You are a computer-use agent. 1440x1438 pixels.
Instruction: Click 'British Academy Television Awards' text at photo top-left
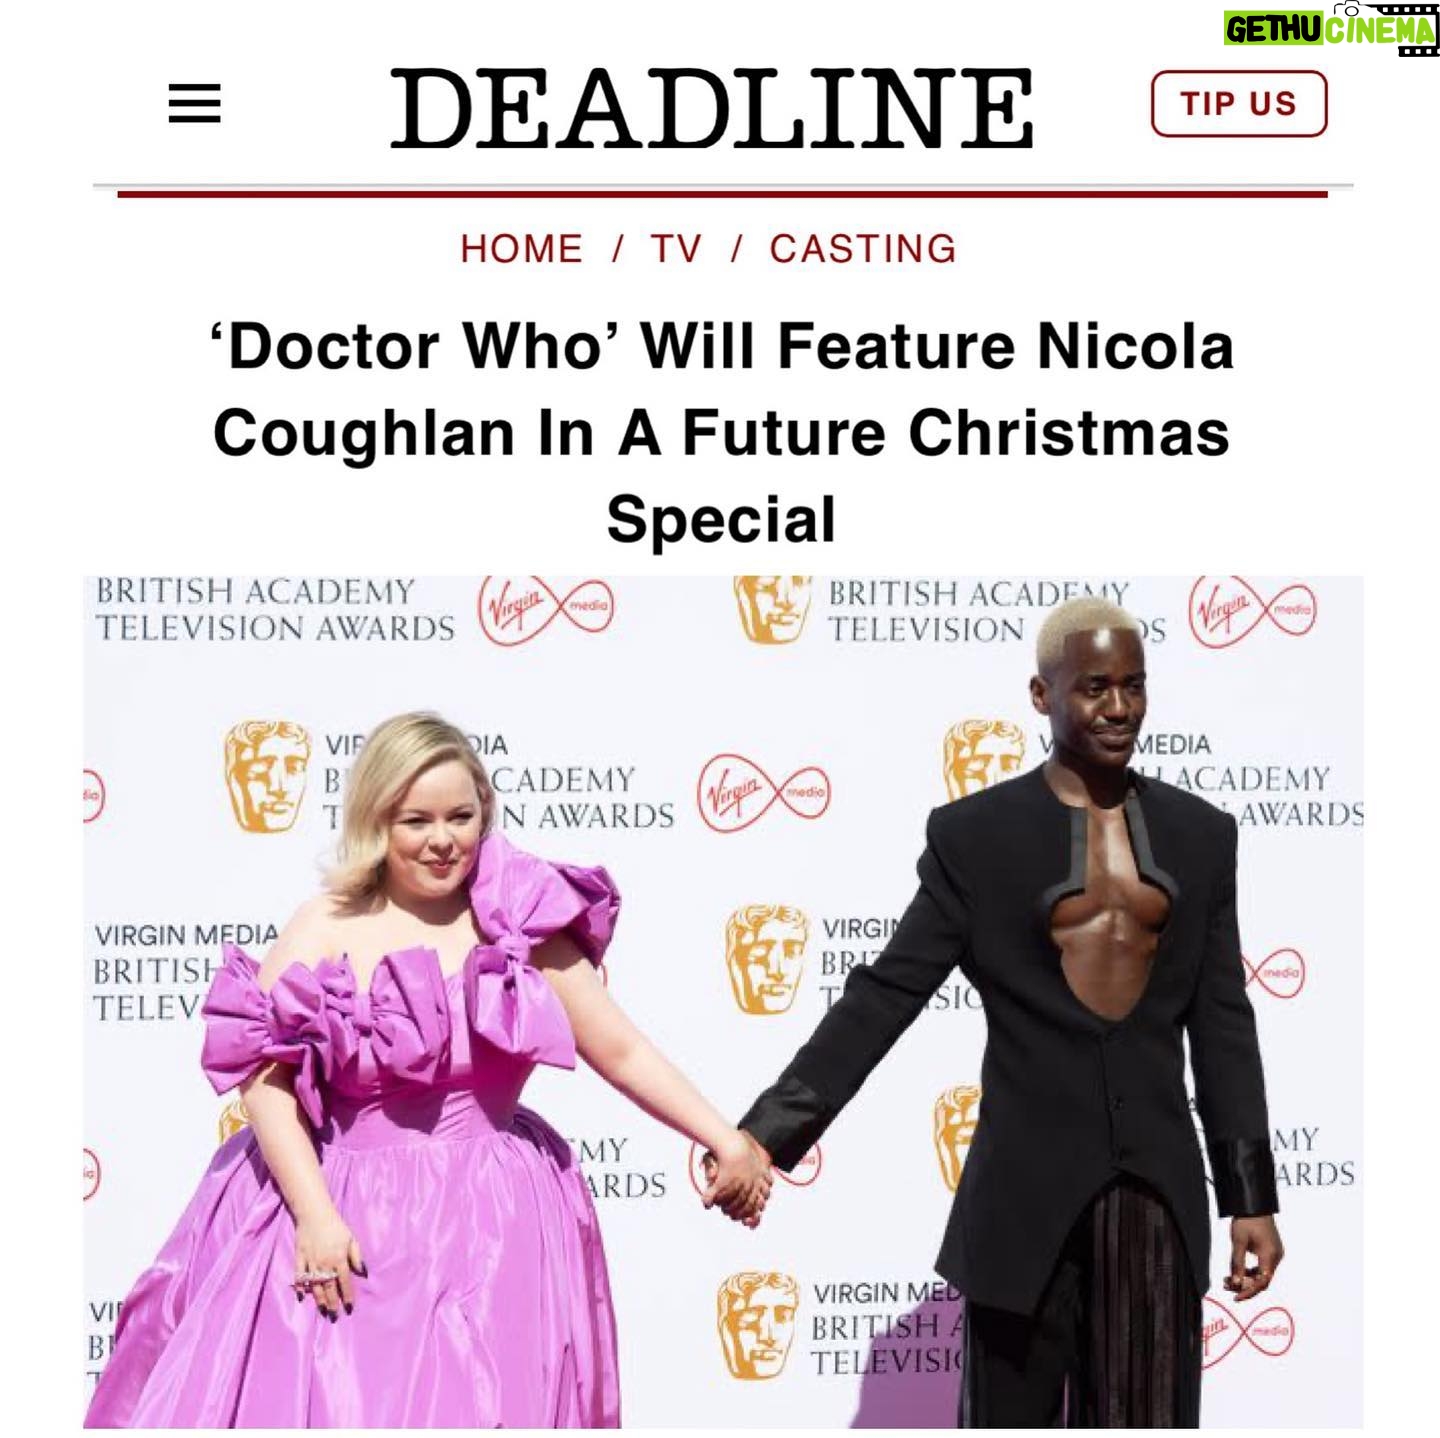(x=275, y=609)
